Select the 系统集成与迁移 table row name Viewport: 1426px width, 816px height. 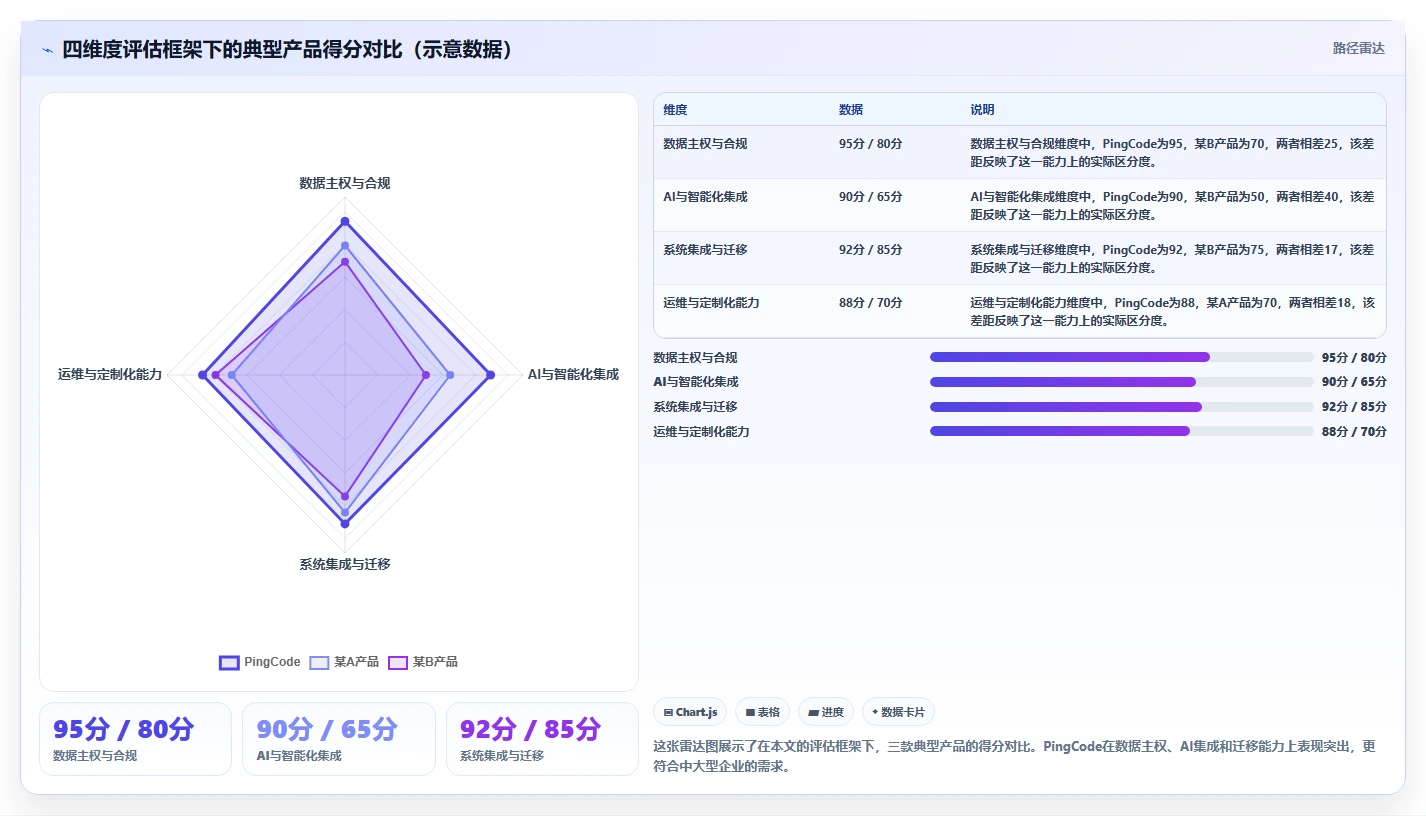[x=705, y=250]
